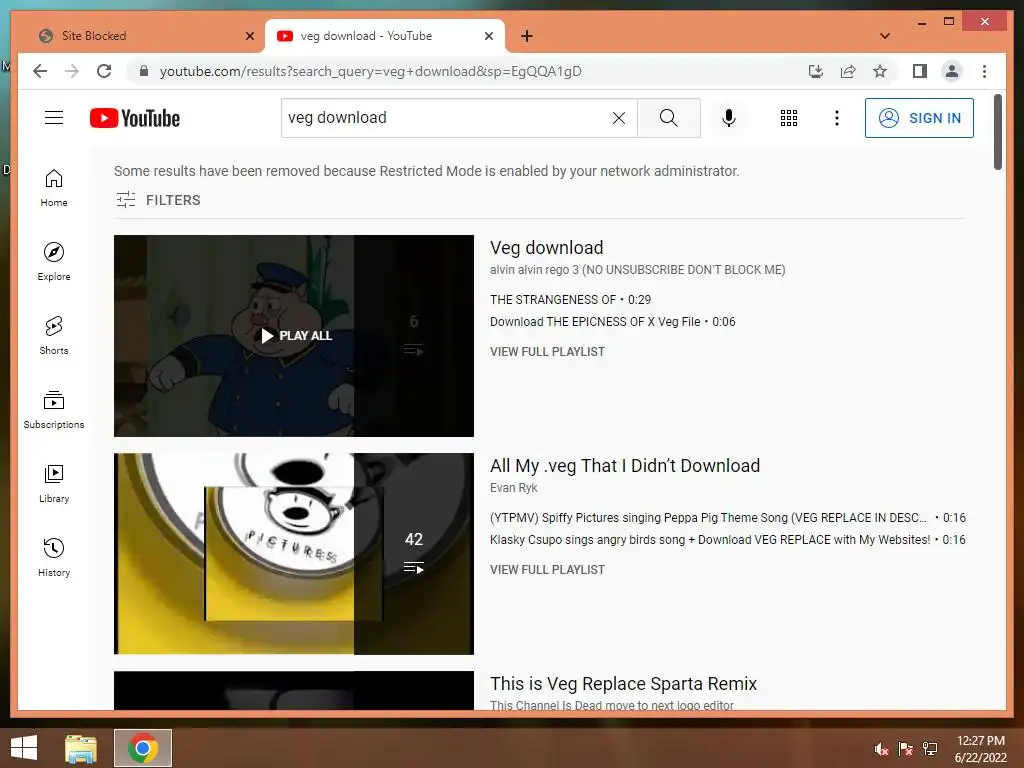Clear the search query with X

(618, 118)
